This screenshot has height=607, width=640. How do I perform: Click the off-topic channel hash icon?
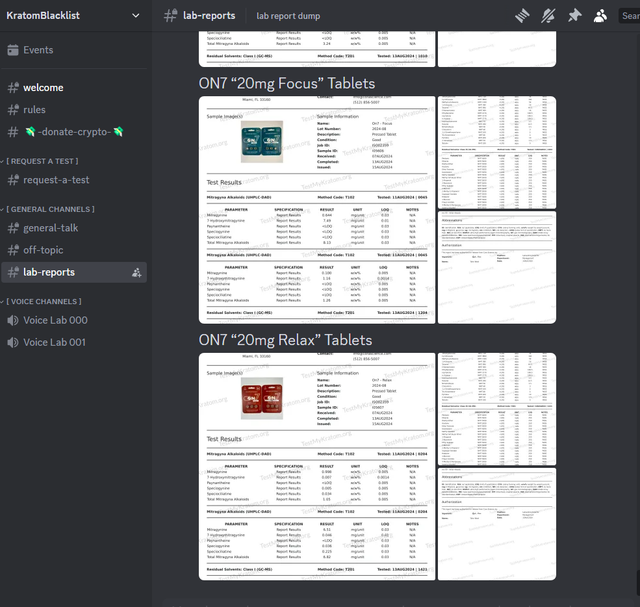(x=13, y=250)
